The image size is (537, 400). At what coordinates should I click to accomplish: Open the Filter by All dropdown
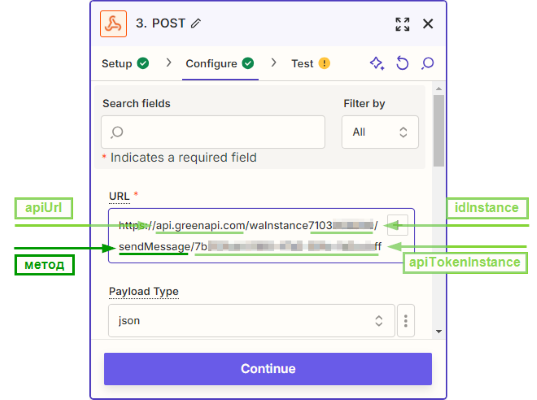380,132
